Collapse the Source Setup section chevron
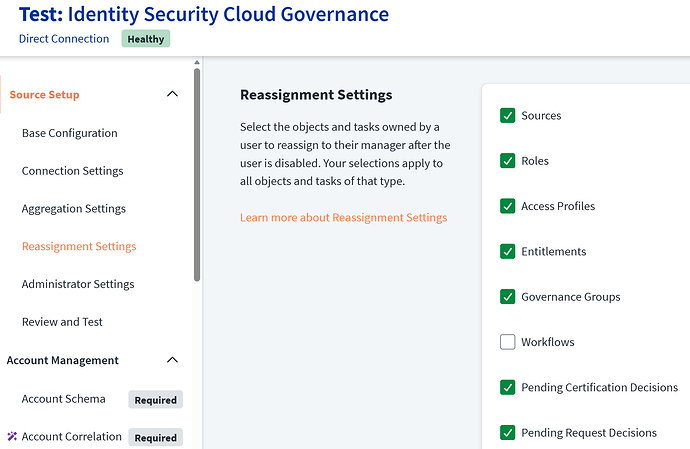 (172, 95)
